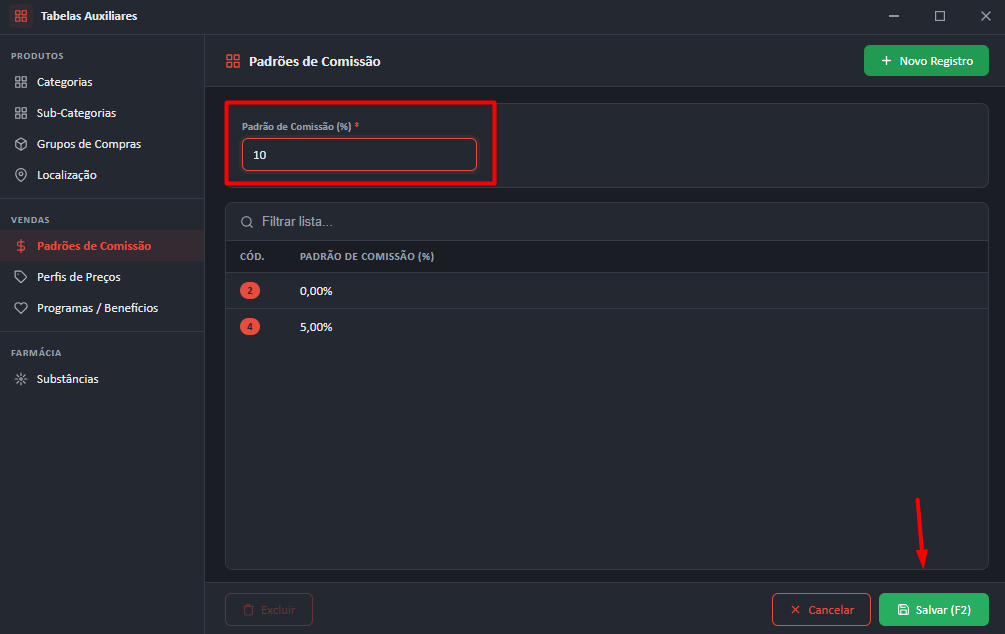Click the search magnifier icon in filter
The image size is (1005, 634).
pyautogui.click(x=247, y=222)
